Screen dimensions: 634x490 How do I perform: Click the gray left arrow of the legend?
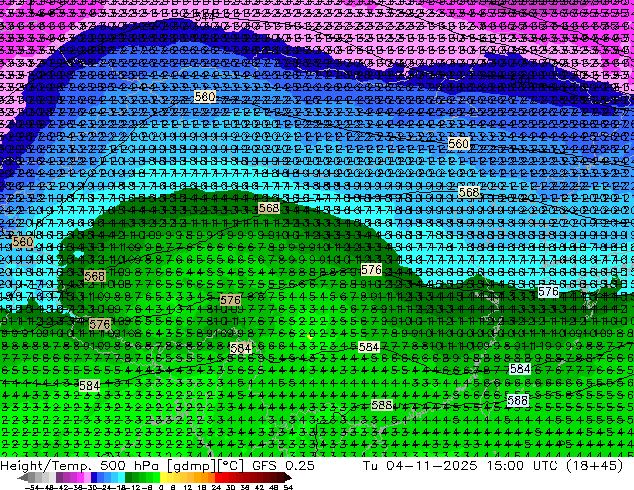[23, 478]
